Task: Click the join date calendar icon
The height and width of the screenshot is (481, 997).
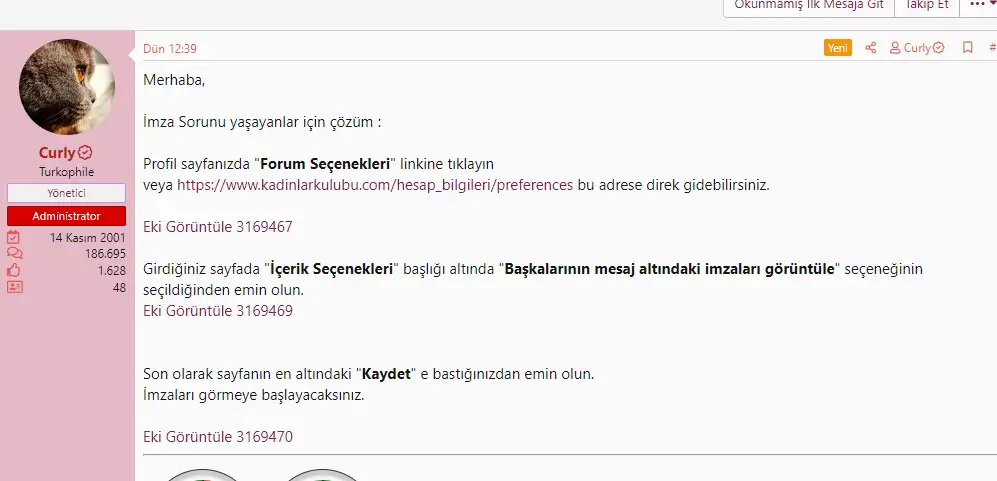Action: pos(14,238)
